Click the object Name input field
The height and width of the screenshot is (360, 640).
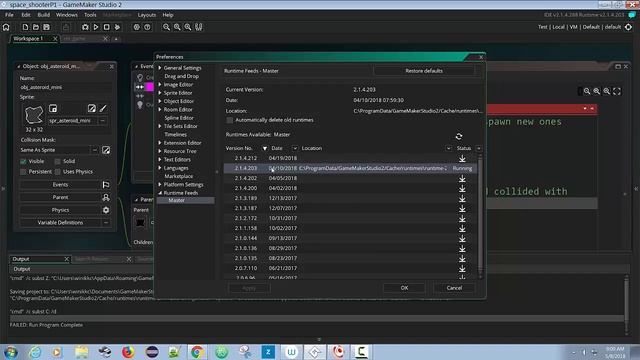65,87
